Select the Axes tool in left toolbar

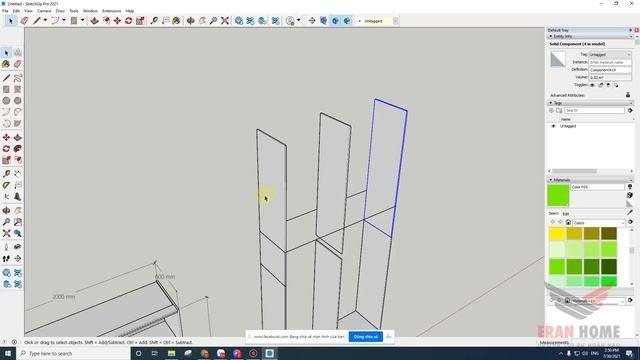pyautogui.click(x=6, y=197)
